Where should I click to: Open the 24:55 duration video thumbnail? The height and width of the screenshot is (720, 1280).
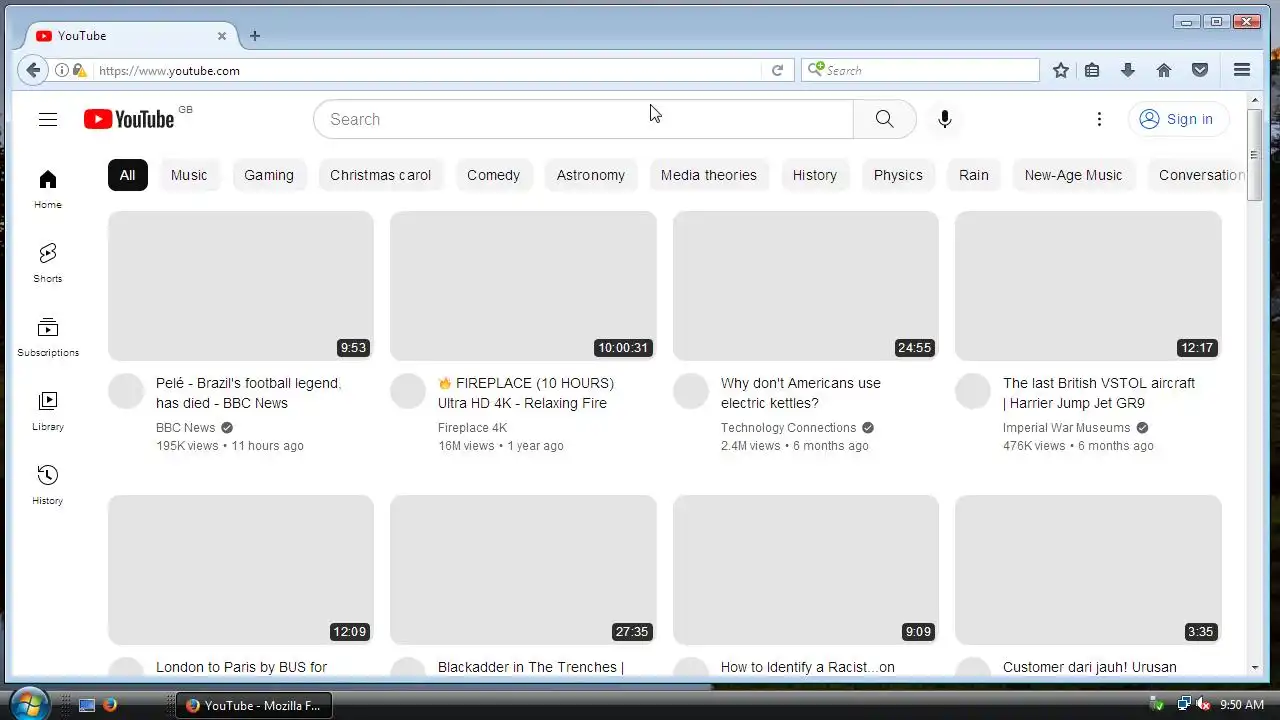(806, 286)
